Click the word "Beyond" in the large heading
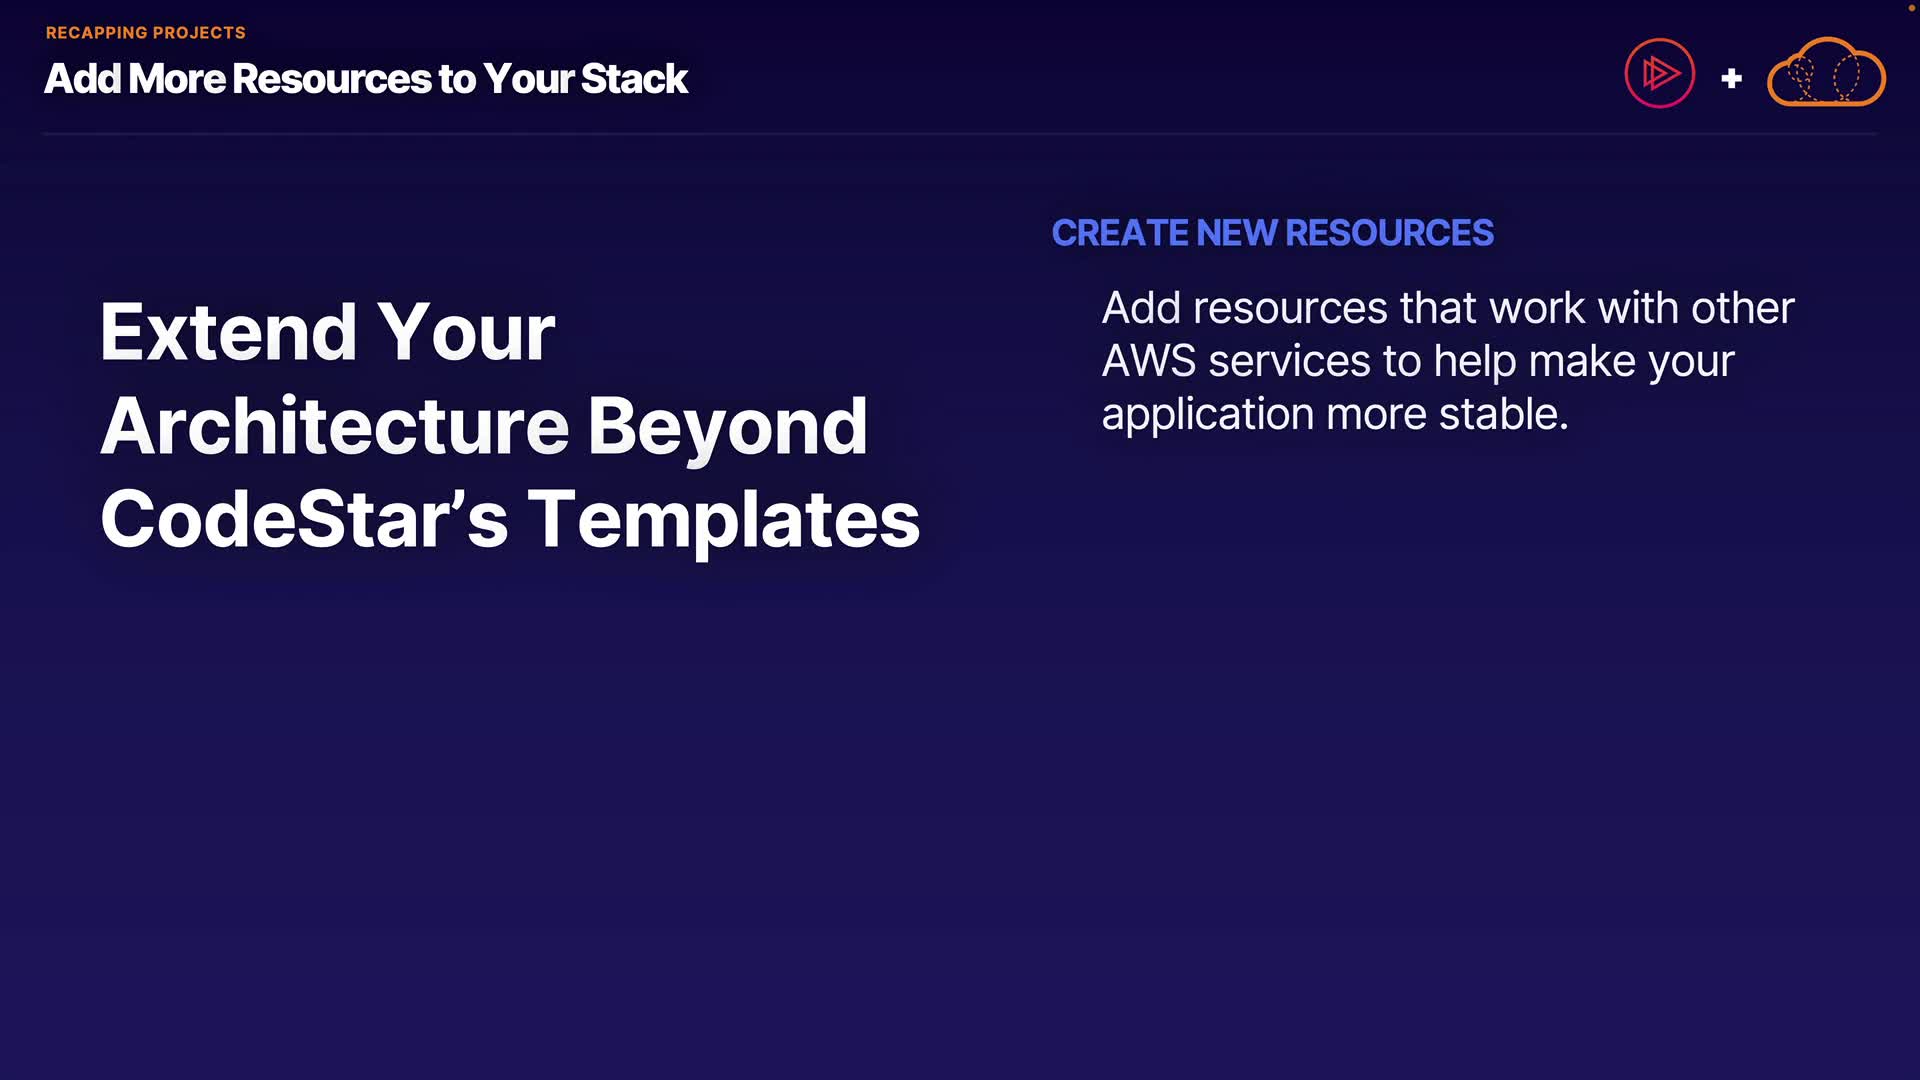 click(727, 426)
